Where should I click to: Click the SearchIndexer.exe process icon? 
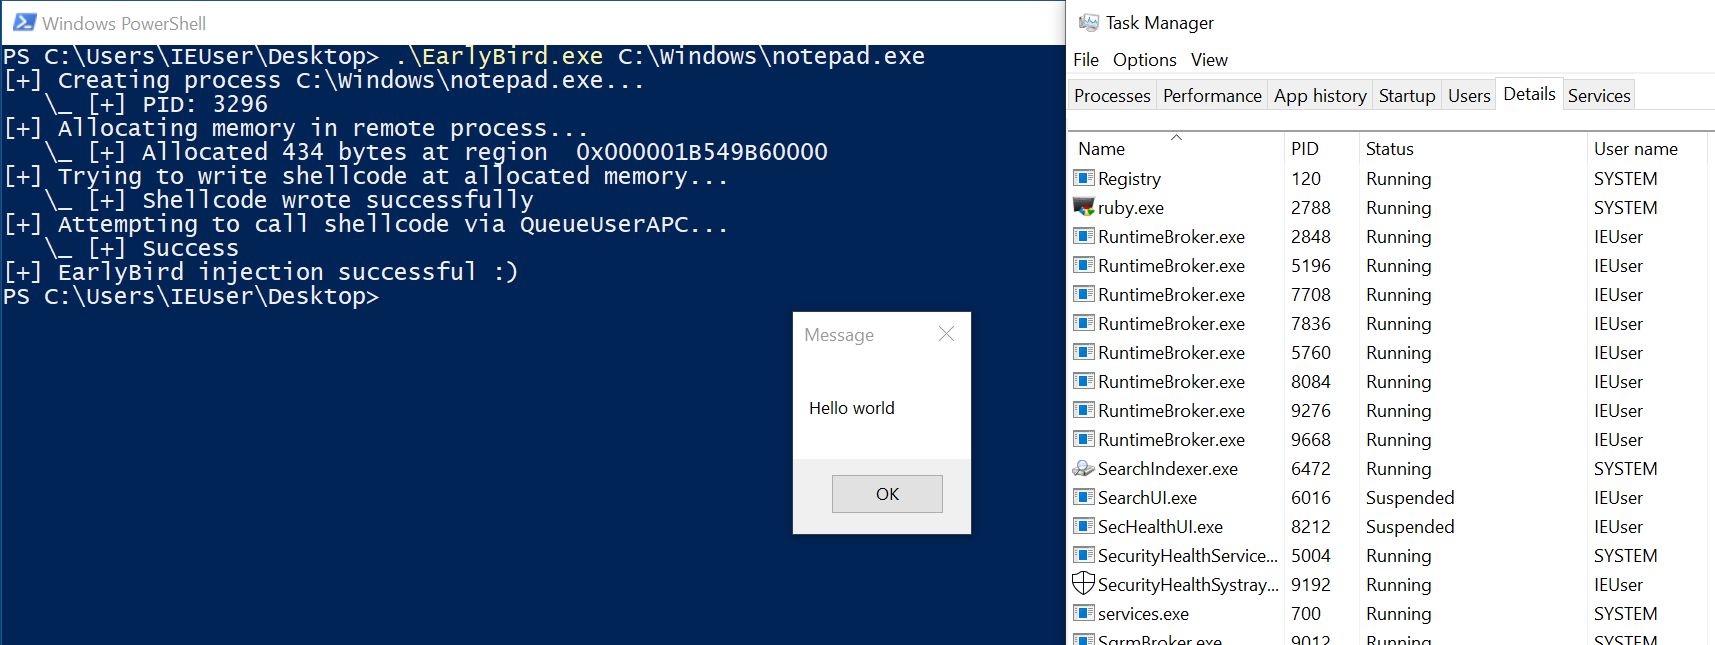tap(1083, 468)
